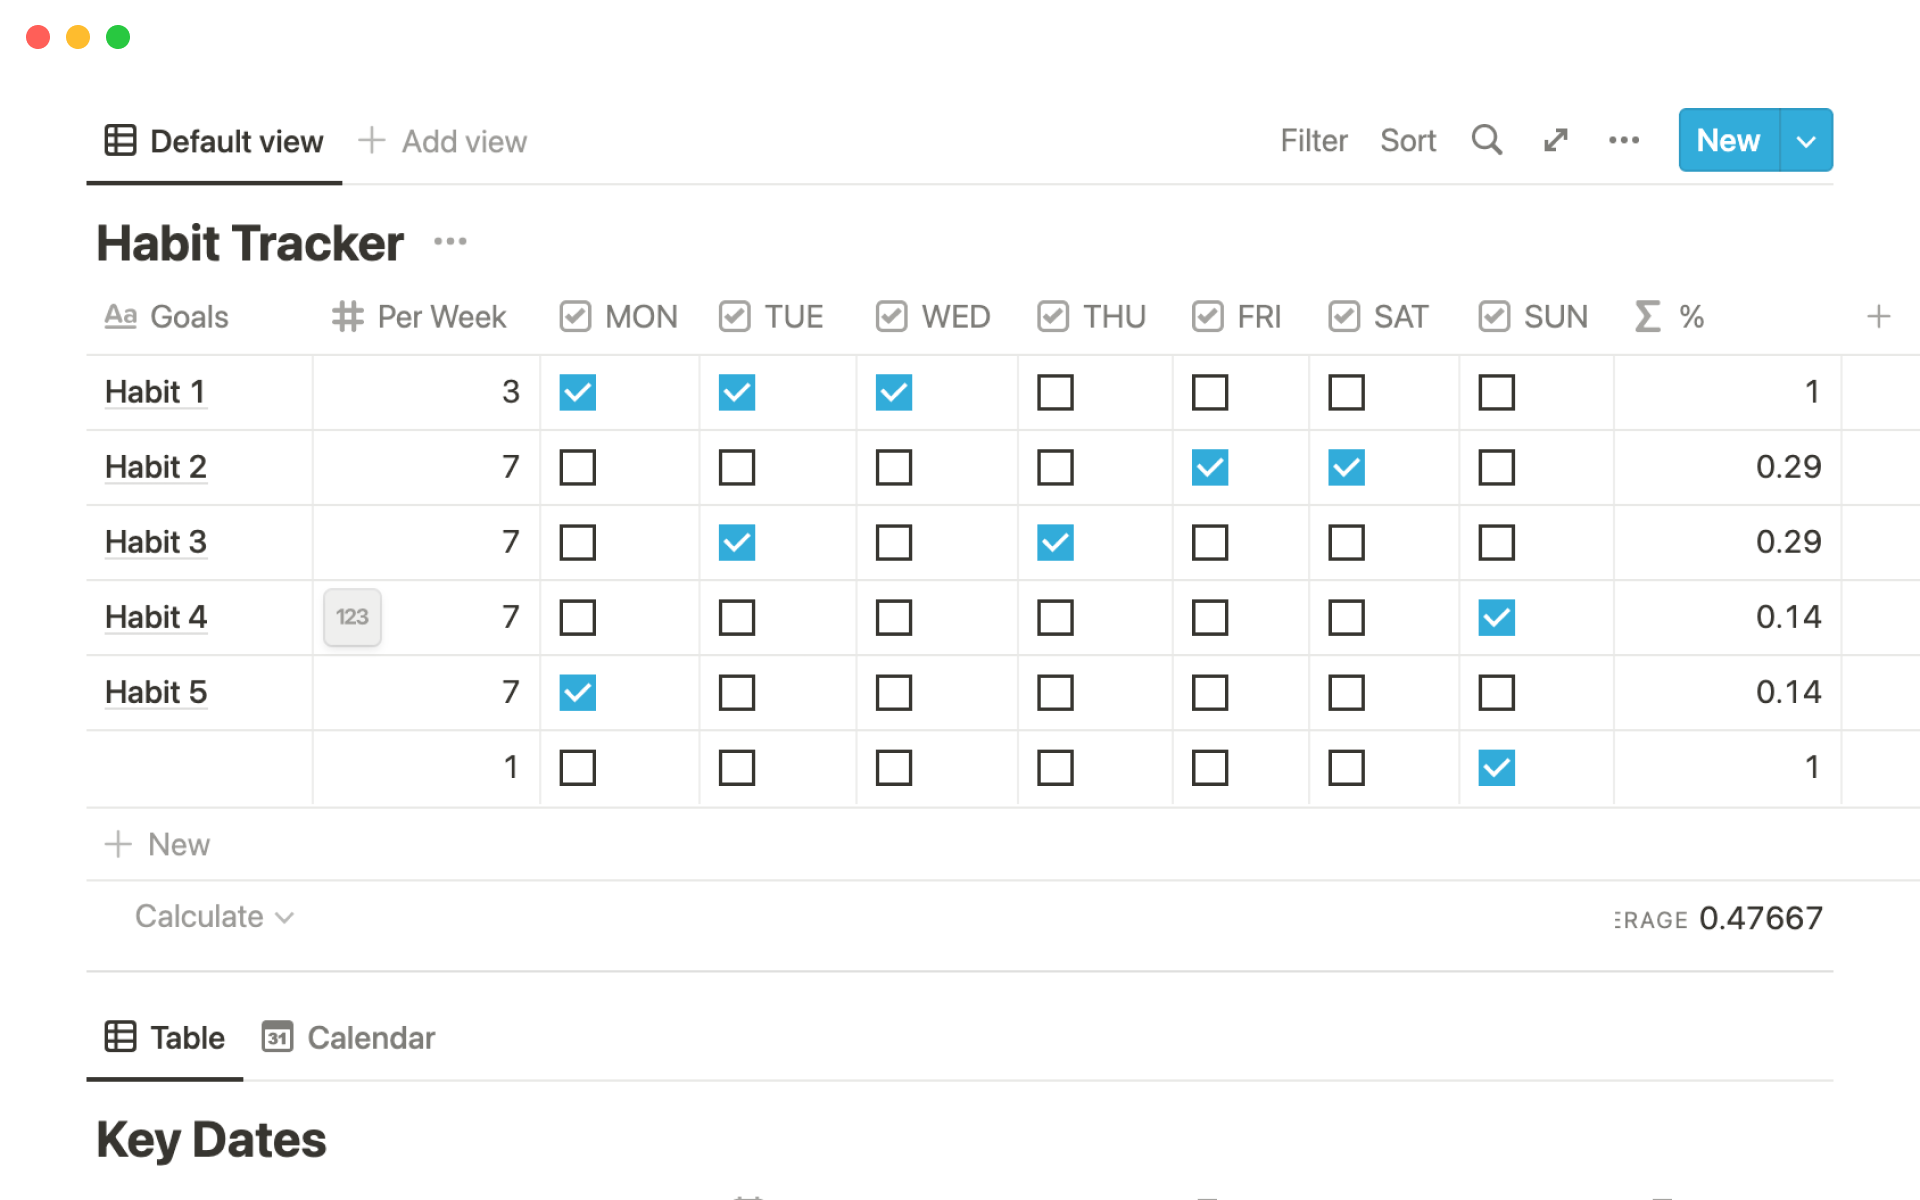This screenshot has height=1200, width=1920.
Task: Click the sigma formula % column header
Action: pyautogui.click(x=1670, y=317)
